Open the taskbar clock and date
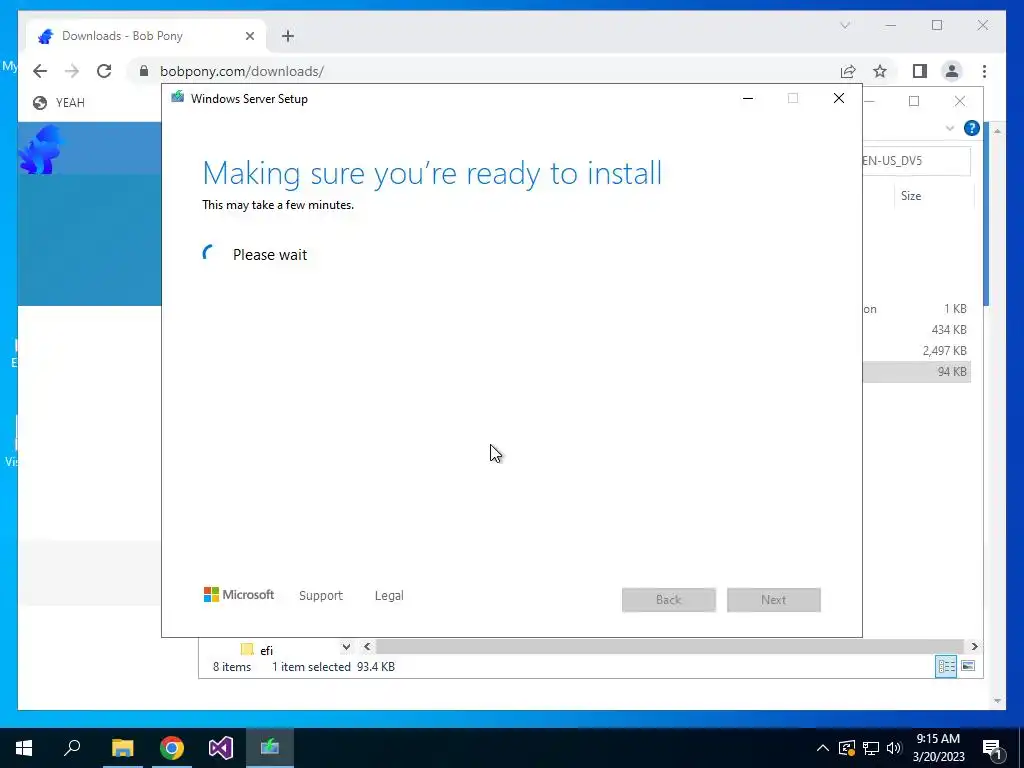This screenshot has width=1024, height=768. coord(938,748)
